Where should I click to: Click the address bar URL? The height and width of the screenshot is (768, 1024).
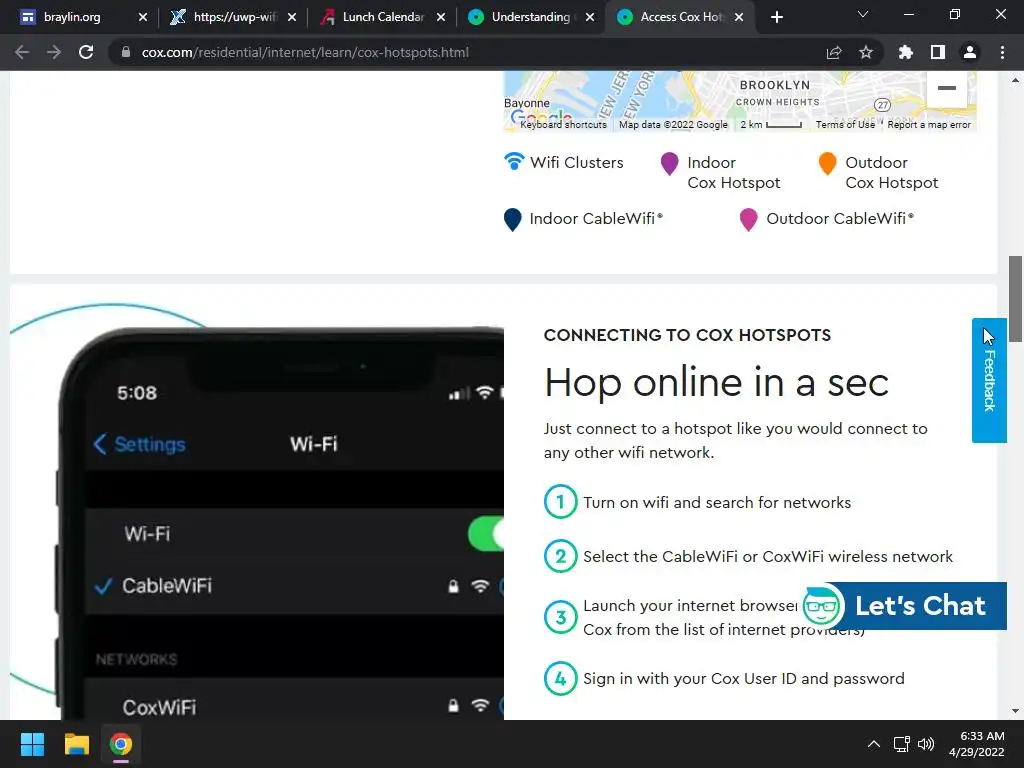coord(305,52)
